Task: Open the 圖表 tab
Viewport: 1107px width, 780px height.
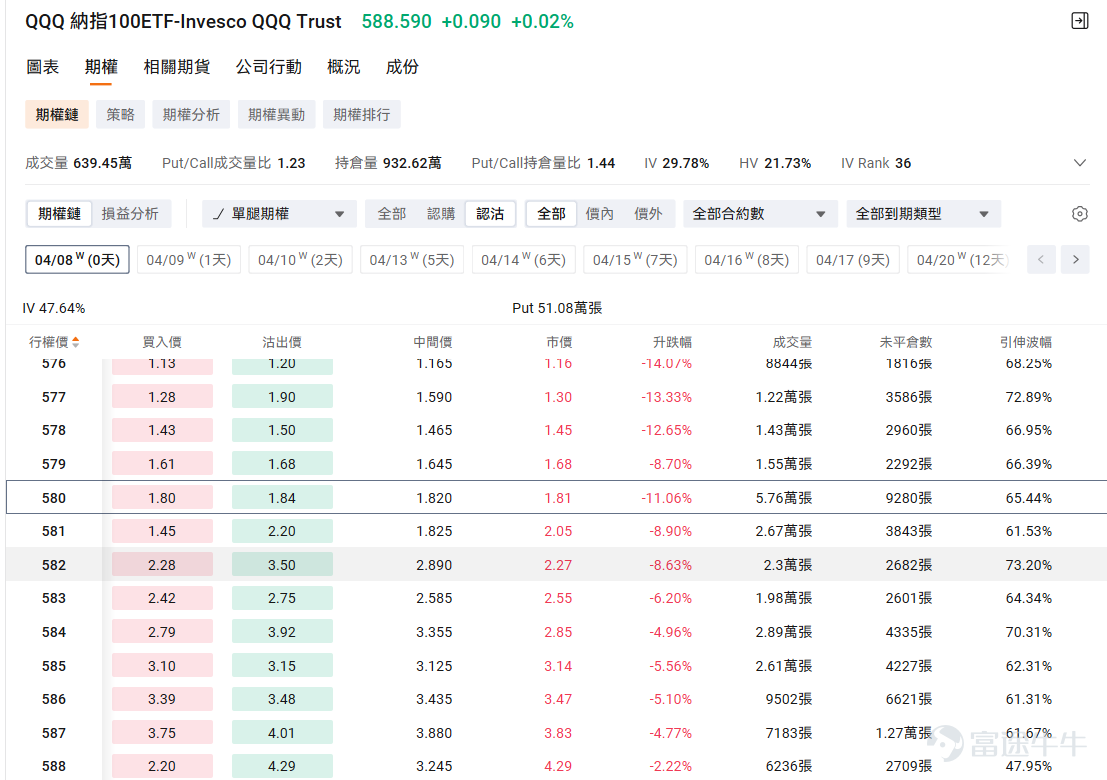Action: 42,67
